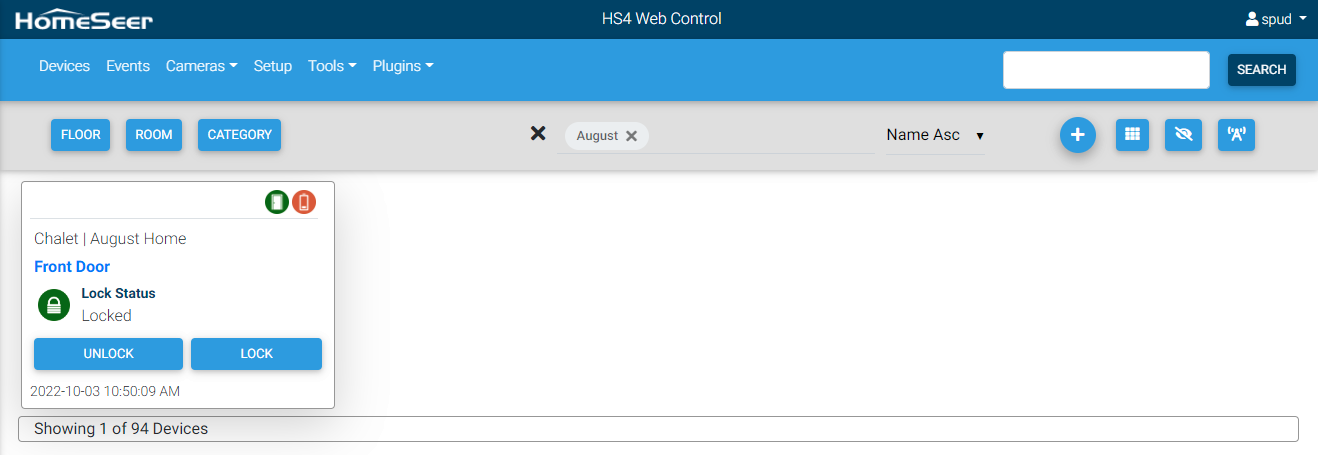The width and height of the screenshot is (1318, 455).
Task: Filter devices by ROOM button
Action: (x=154, y=135)
